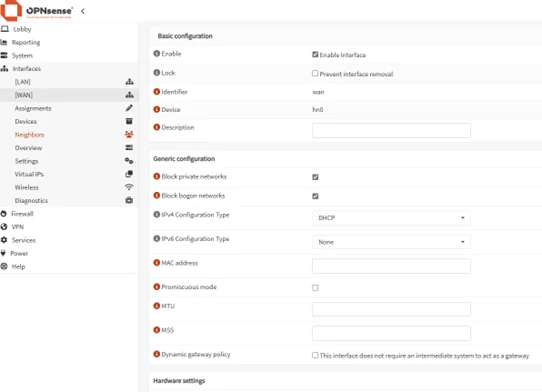Click the Services gear icon

click(4, 240)
